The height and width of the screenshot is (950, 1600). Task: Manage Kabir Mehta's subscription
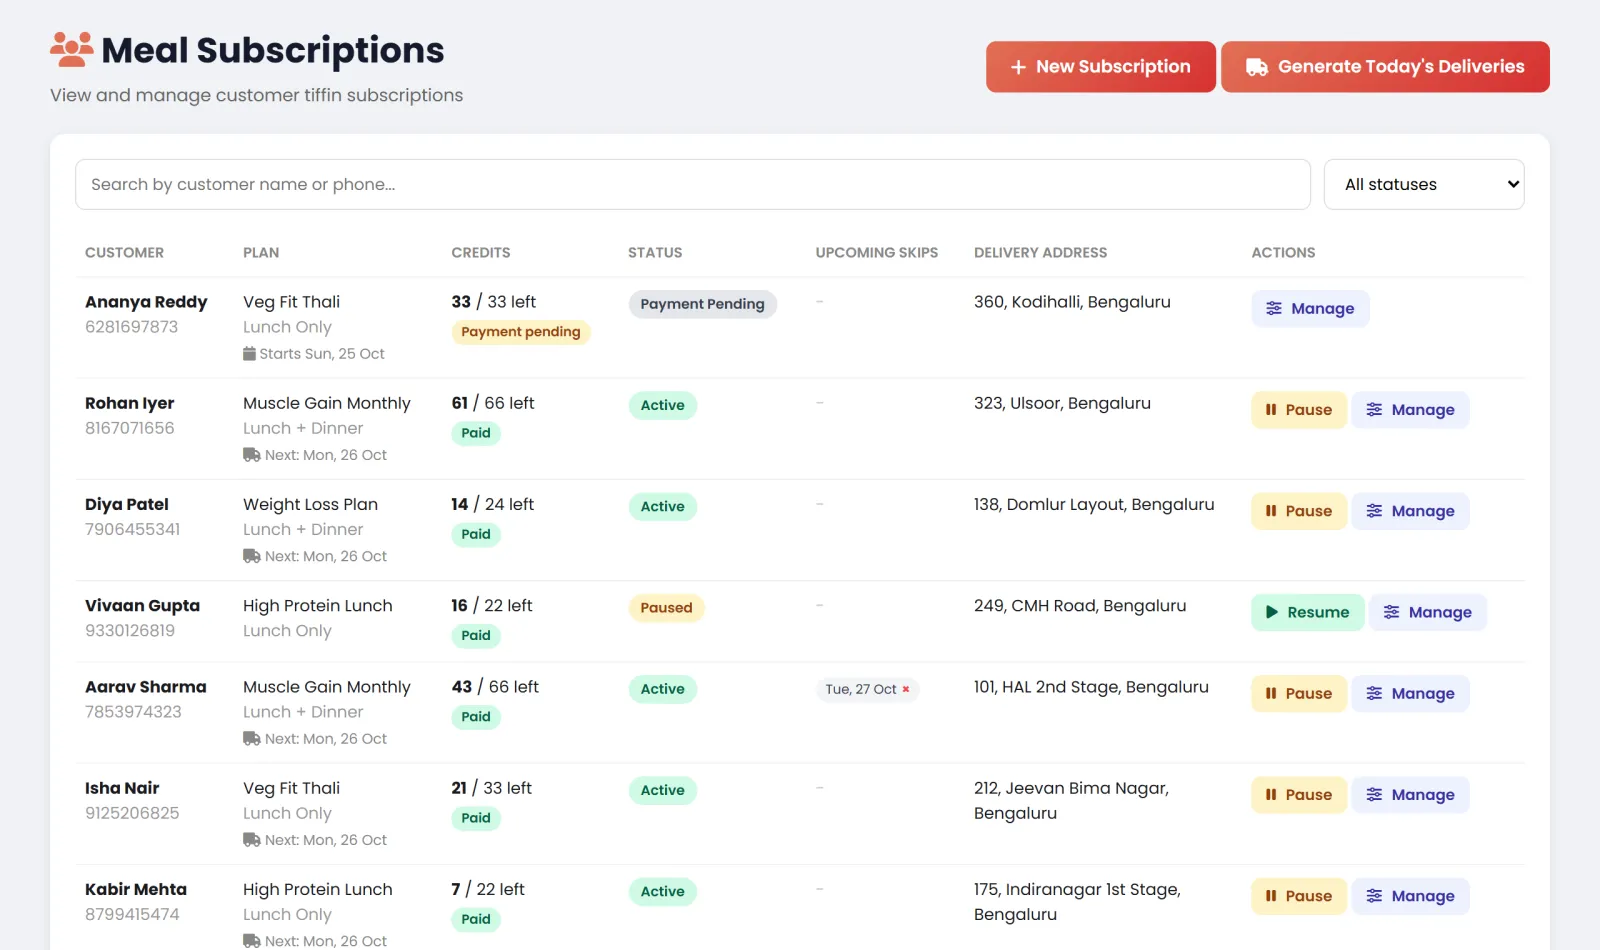[x=1410, y=896]
